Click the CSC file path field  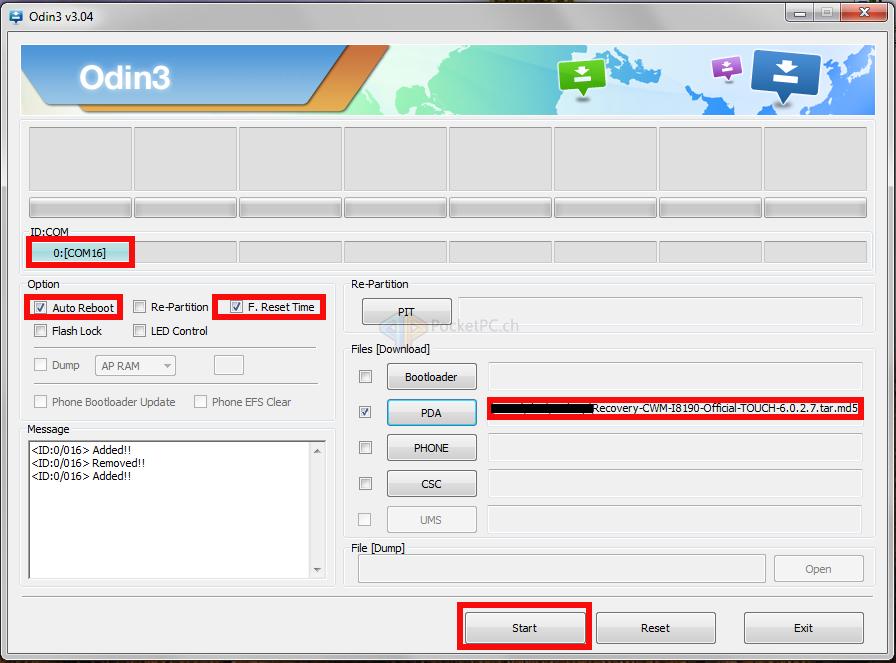[x=675, y=484]
